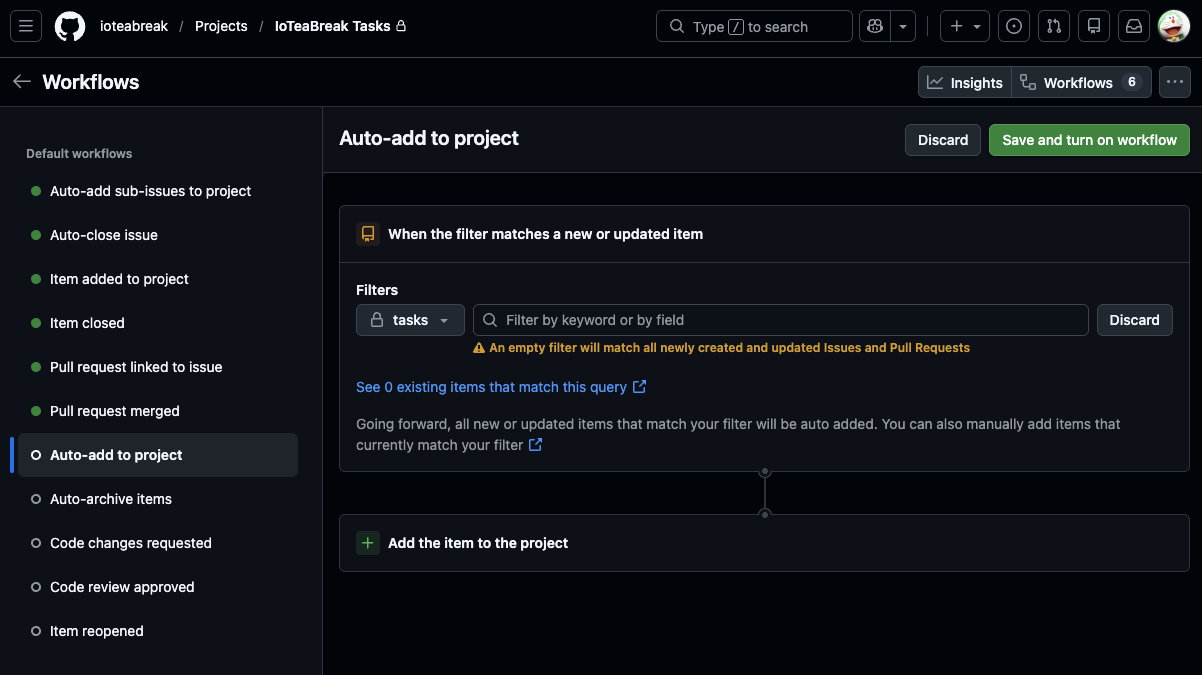Open the Copilot chat icon
Screen dimensions: 1202x675
(x=875, y=27)
